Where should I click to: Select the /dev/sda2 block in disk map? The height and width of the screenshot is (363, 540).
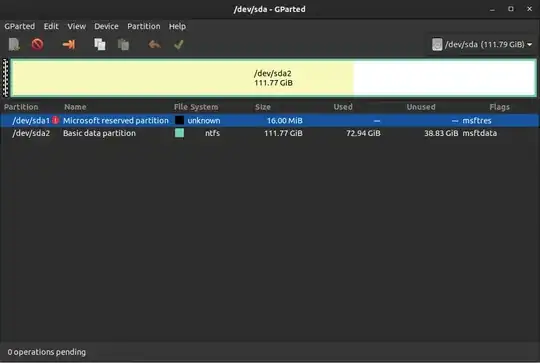point(273,78)
